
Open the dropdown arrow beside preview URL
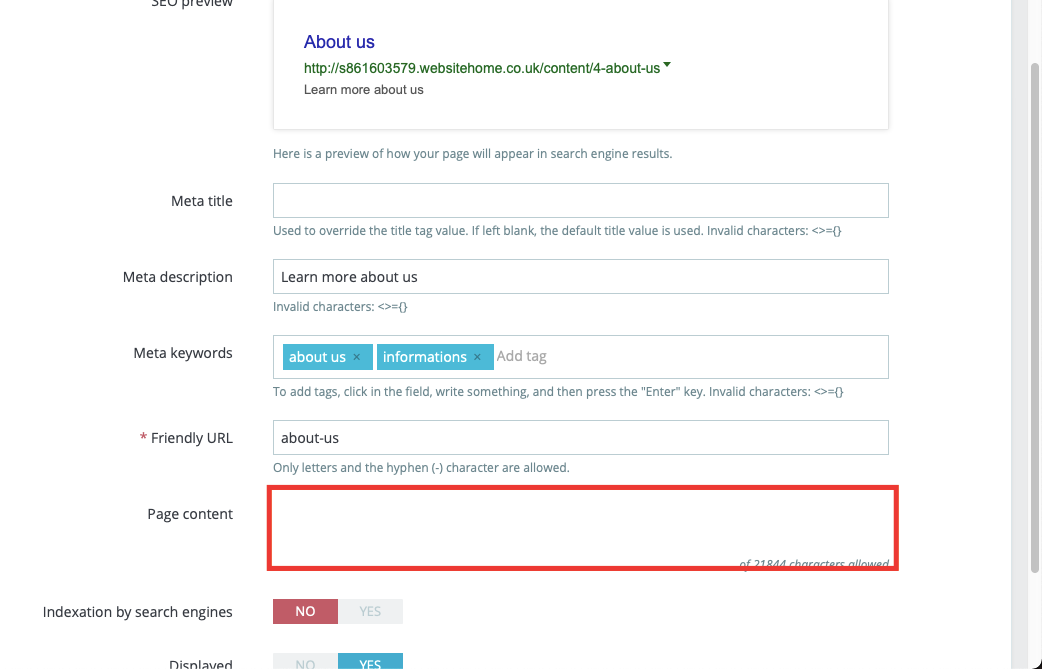[x=667, y=65]
